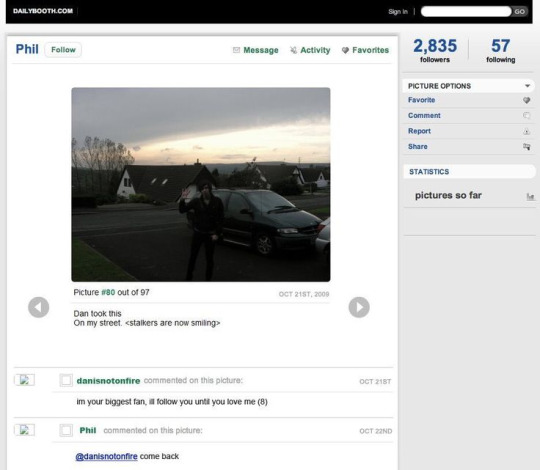Click danisnotonfire's broken avatar image
This screenshot has height=470, width=540.
pyautogui.click(x=24, y=380)
